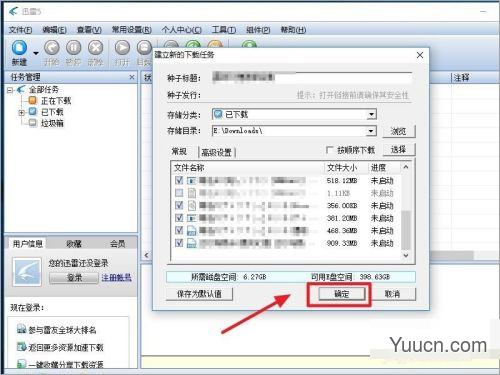Image resolution: width=500 pixels, height=375 pixels.
Task: Click file list scroll down arrow
Action: click(406, 255)
